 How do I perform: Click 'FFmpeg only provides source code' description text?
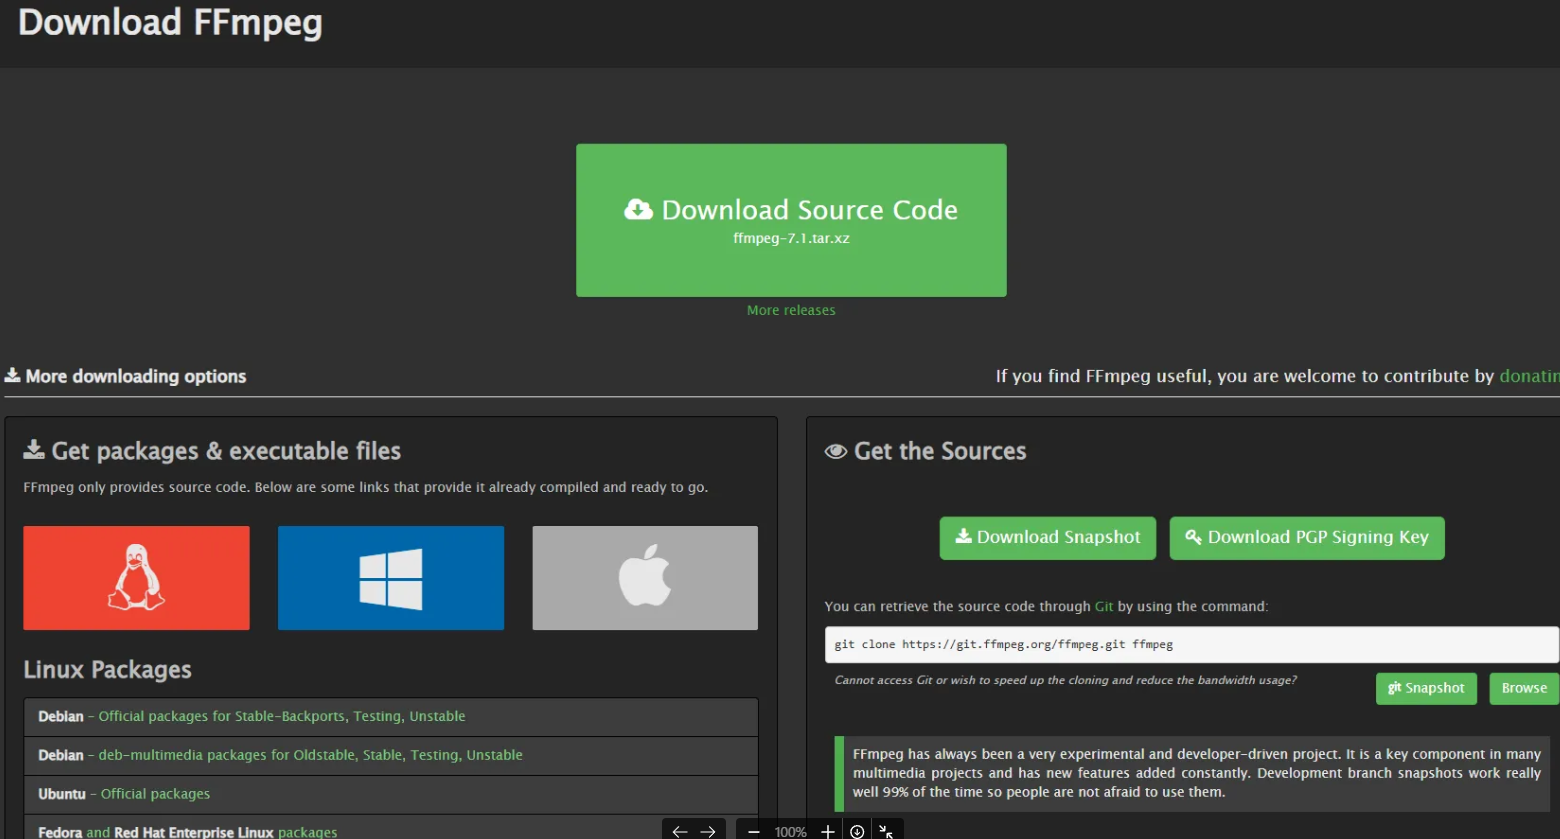pos(365,487)
